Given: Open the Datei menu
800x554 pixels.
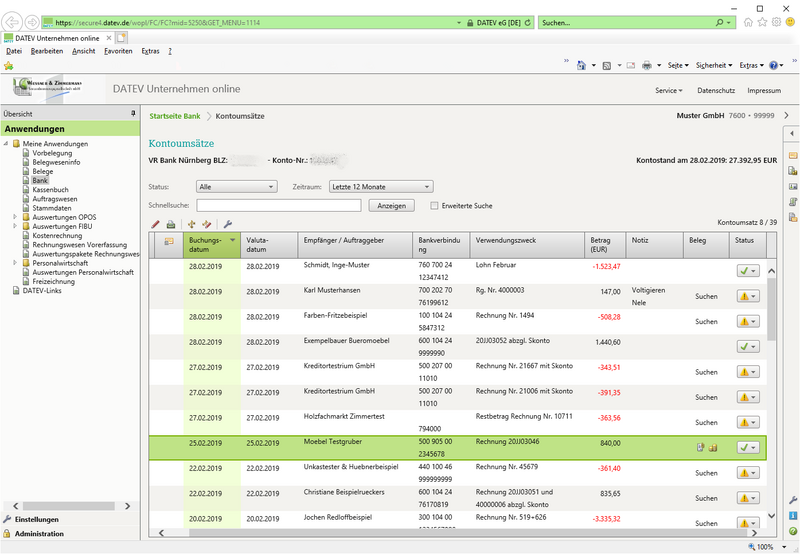Looking at the screenshot, I should coord(14,51).
